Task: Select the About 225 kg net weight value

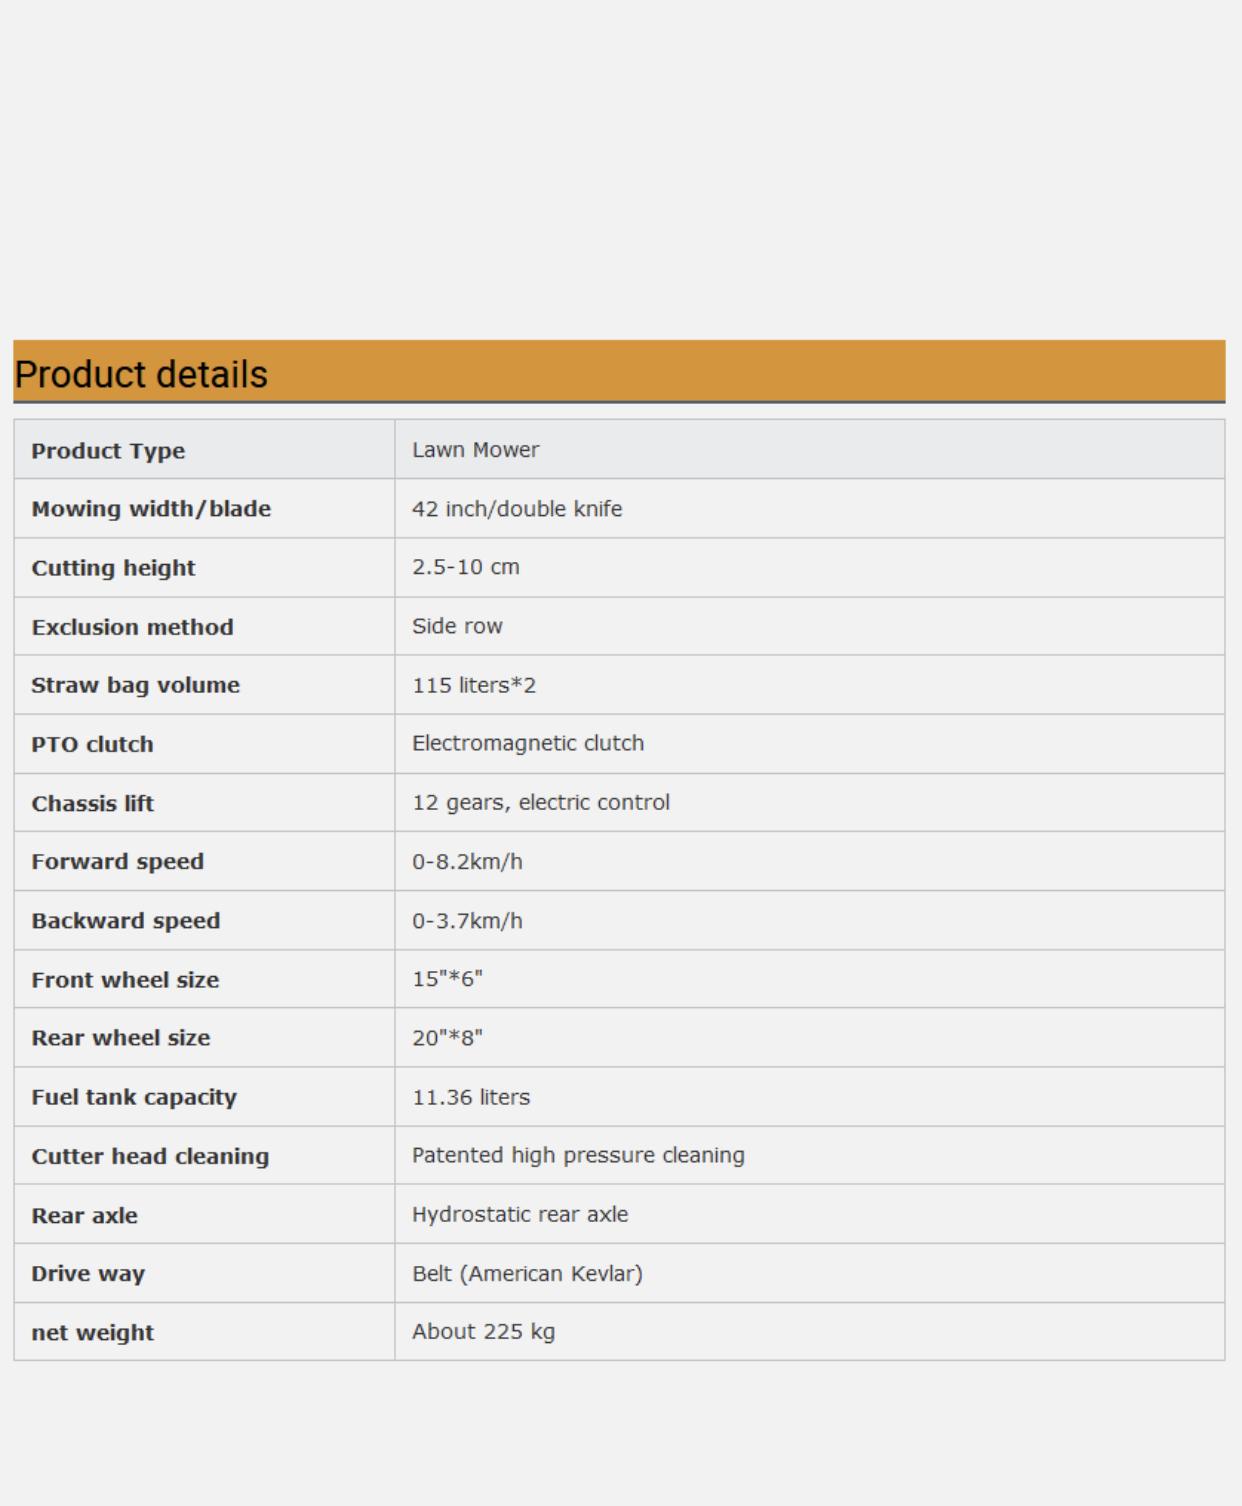Action: [483, 1332]
